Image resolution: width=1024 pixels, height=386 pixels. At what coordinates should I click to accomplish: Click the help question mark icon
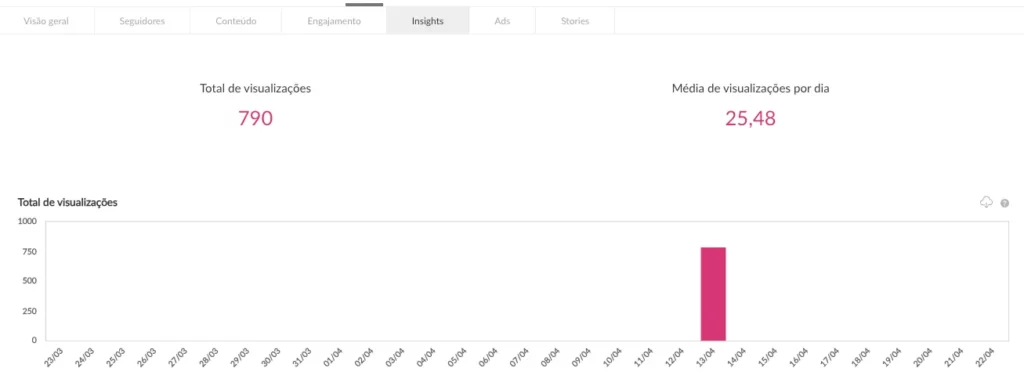(x=1004, y=203)
